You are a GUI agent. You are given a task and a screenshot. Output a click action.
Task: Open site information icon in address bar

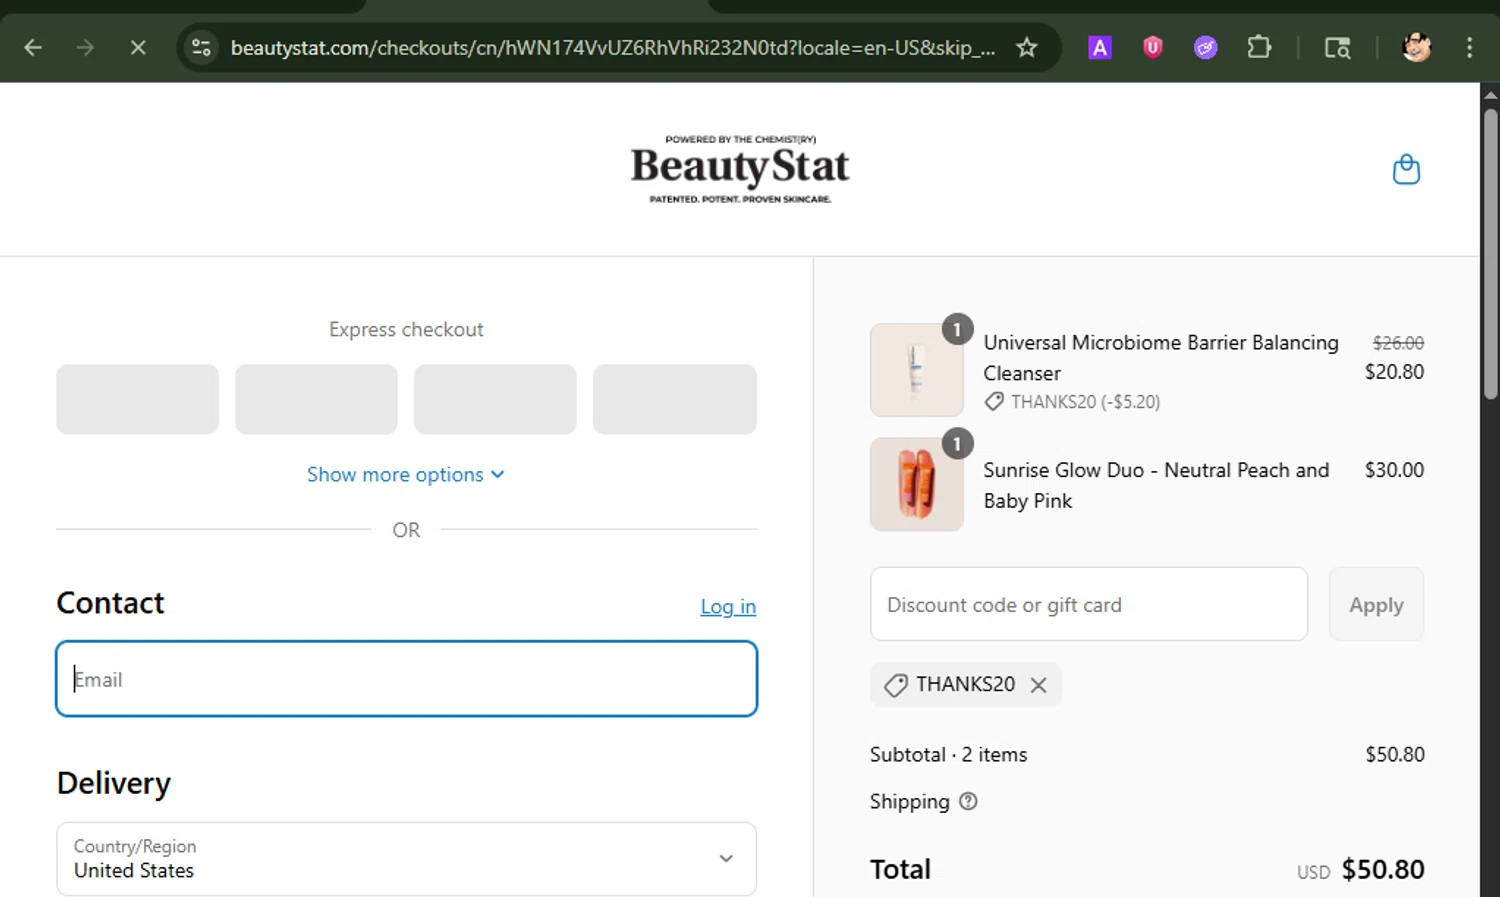point(201,47)
